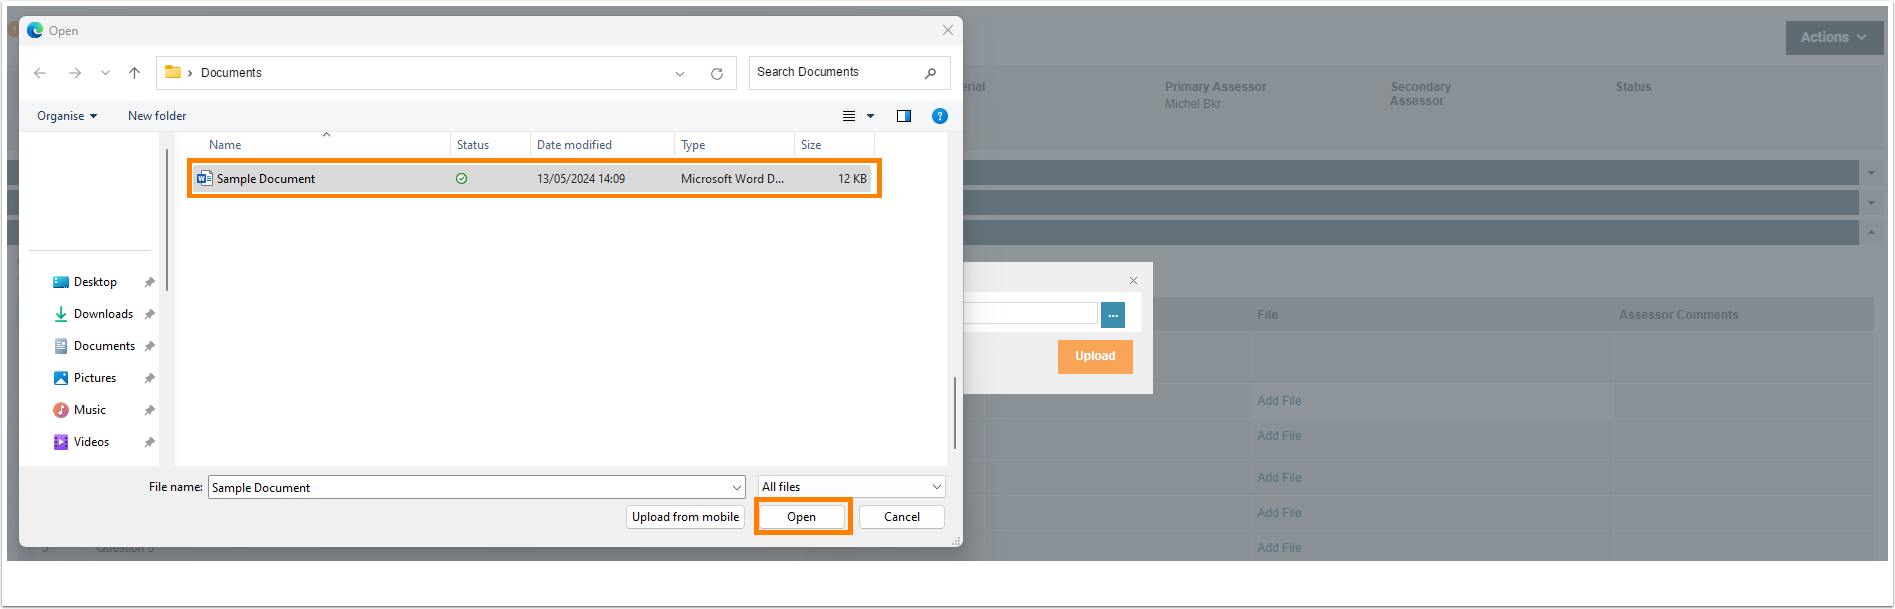Click the Cancel button

point(902,517)
